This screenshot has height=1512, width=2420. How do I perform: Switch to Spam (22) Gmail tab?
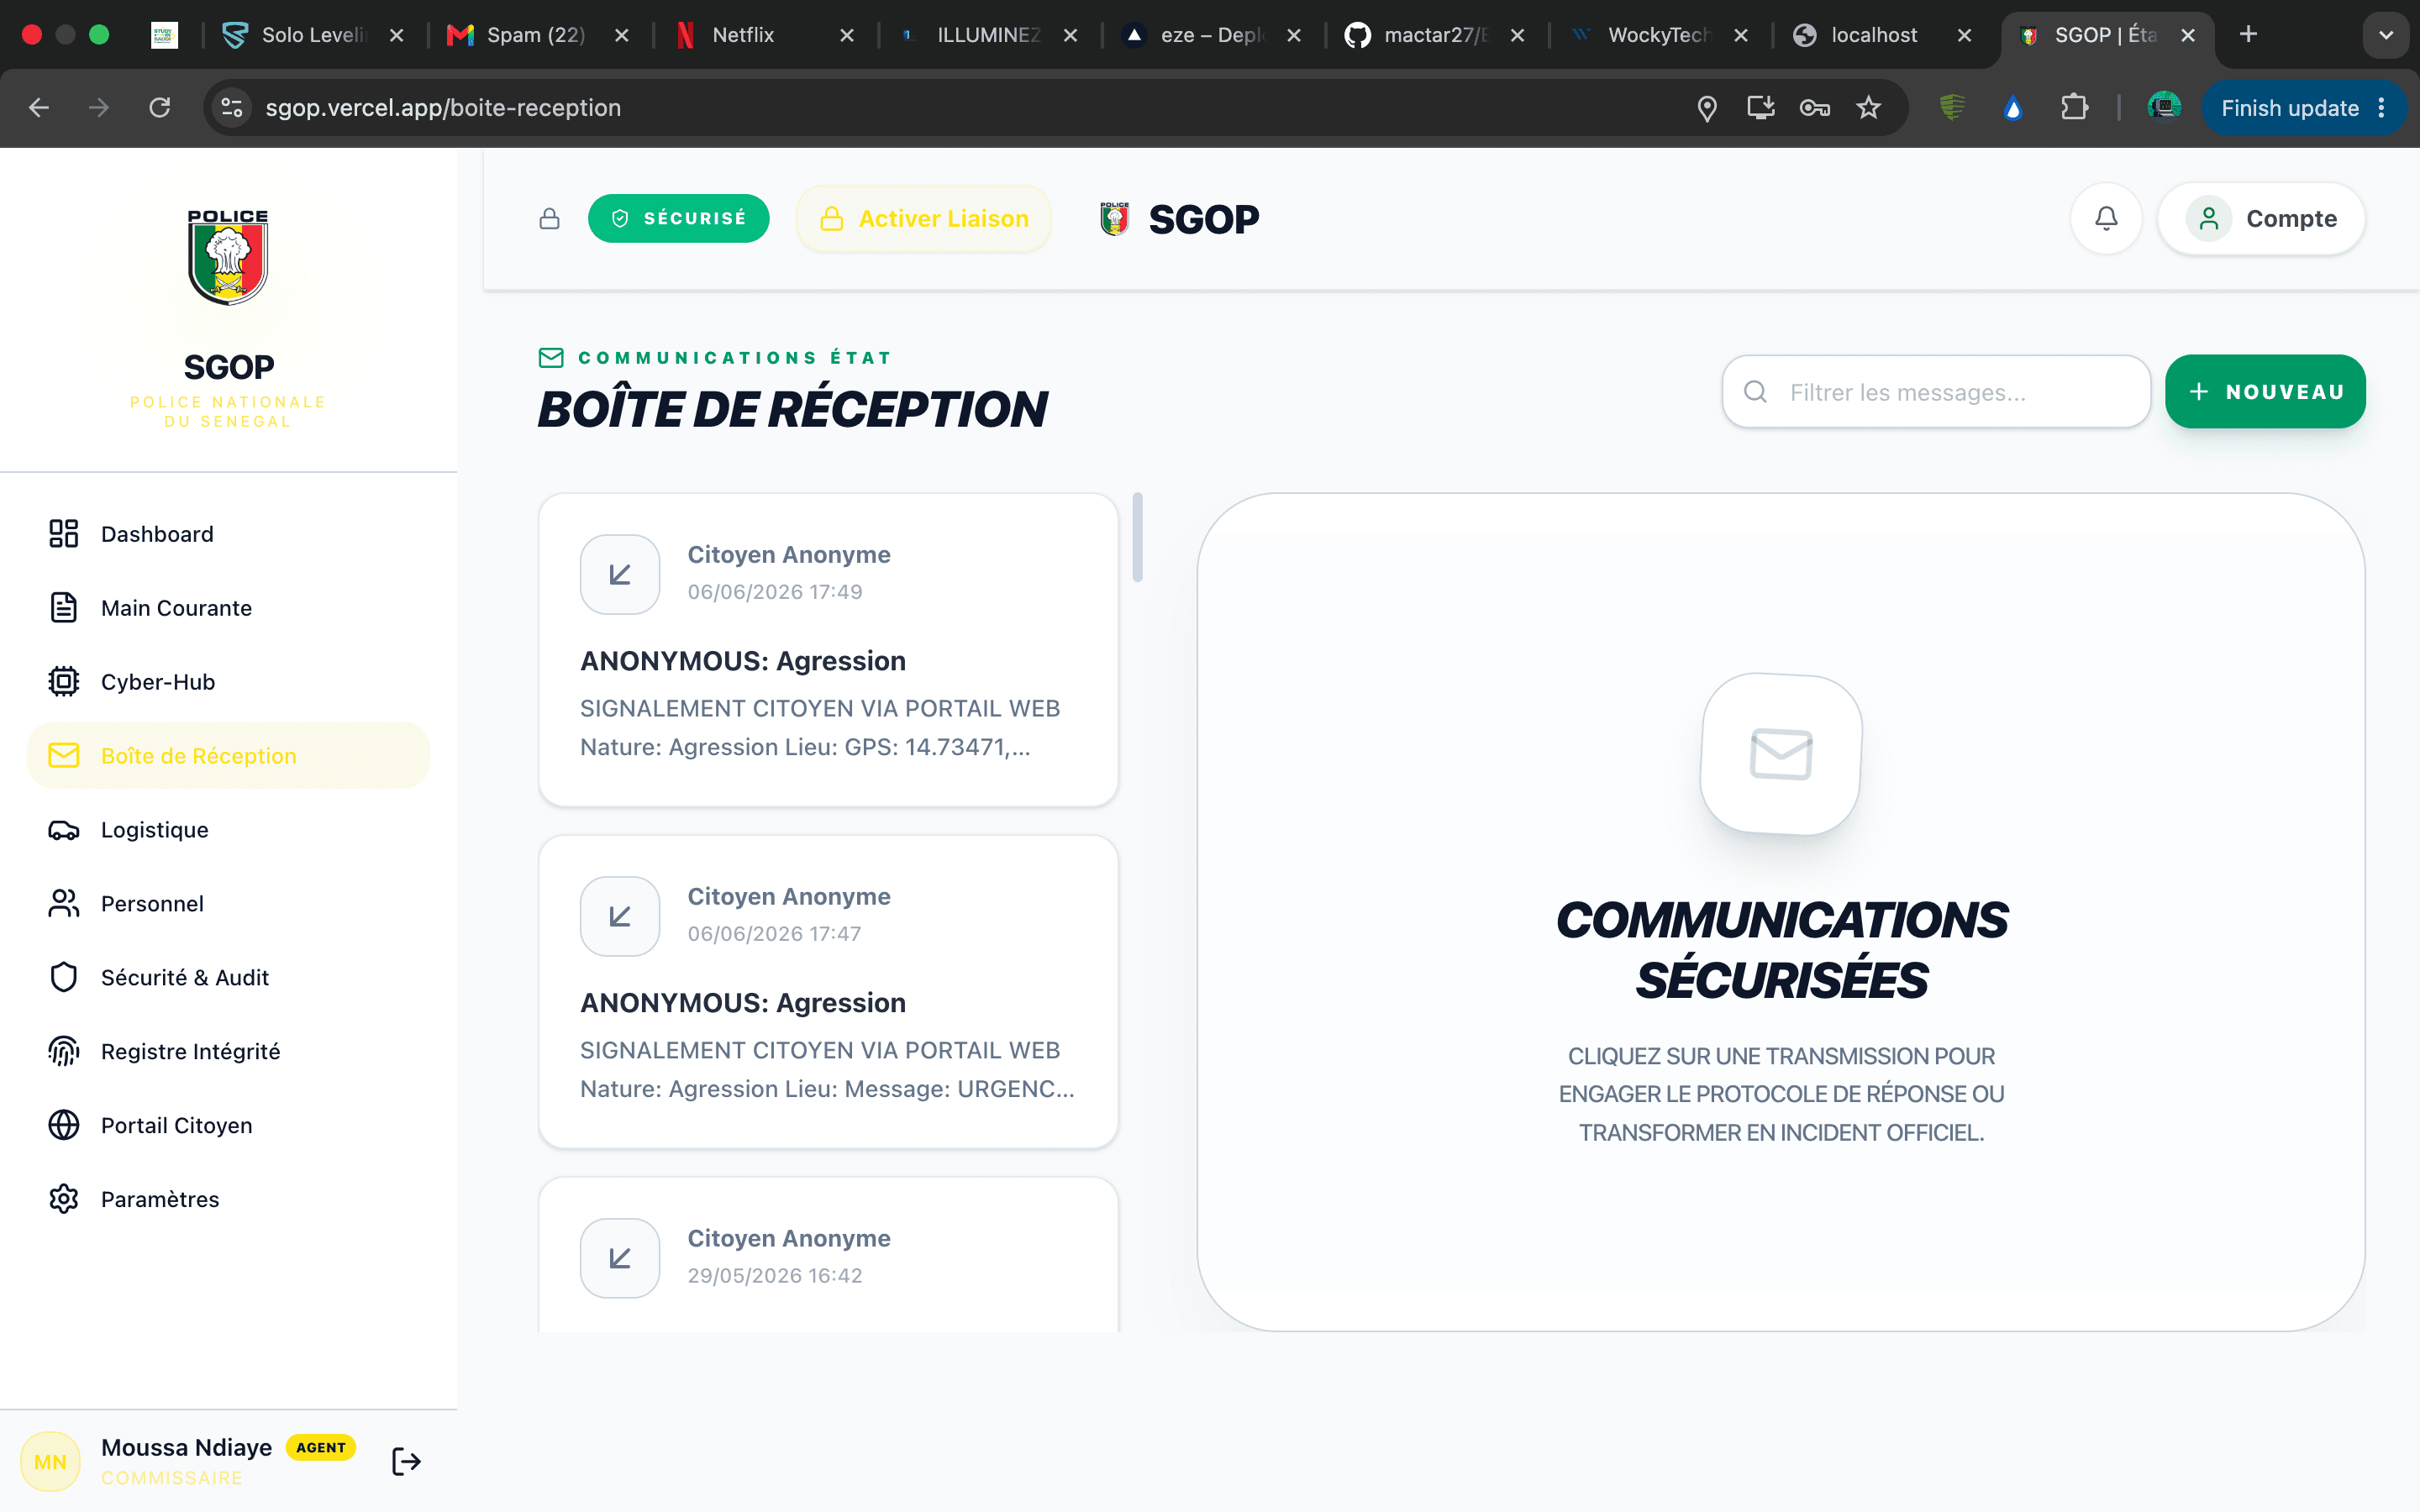point(536,35)
